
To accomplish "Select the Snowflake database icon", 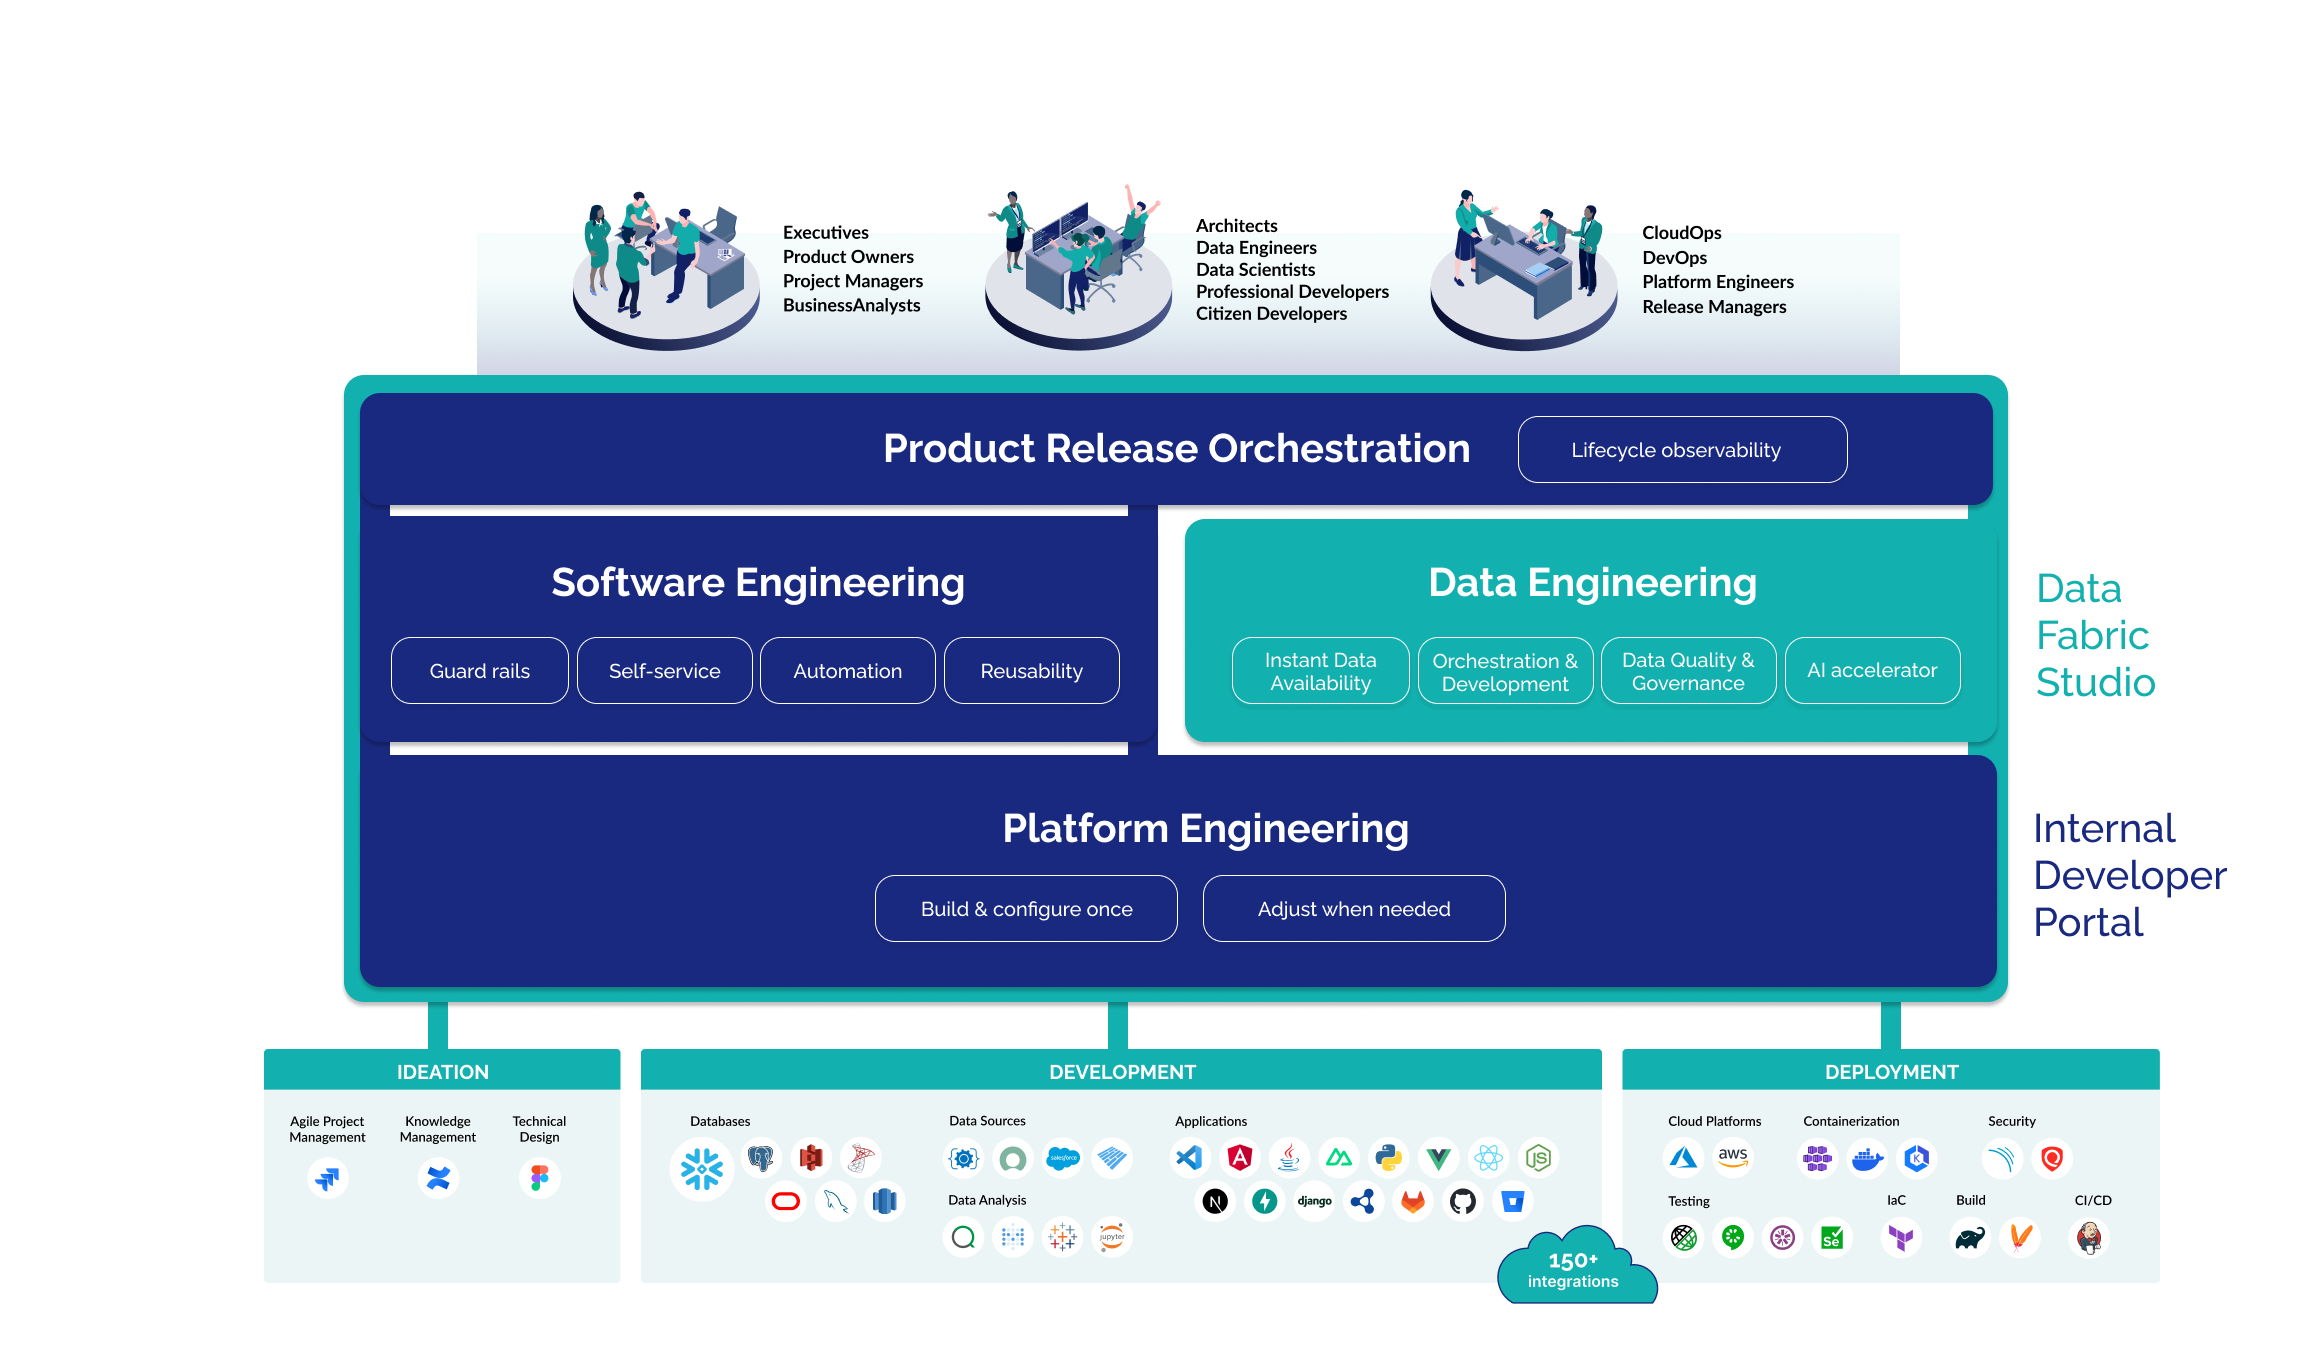I will [703, 1166].
